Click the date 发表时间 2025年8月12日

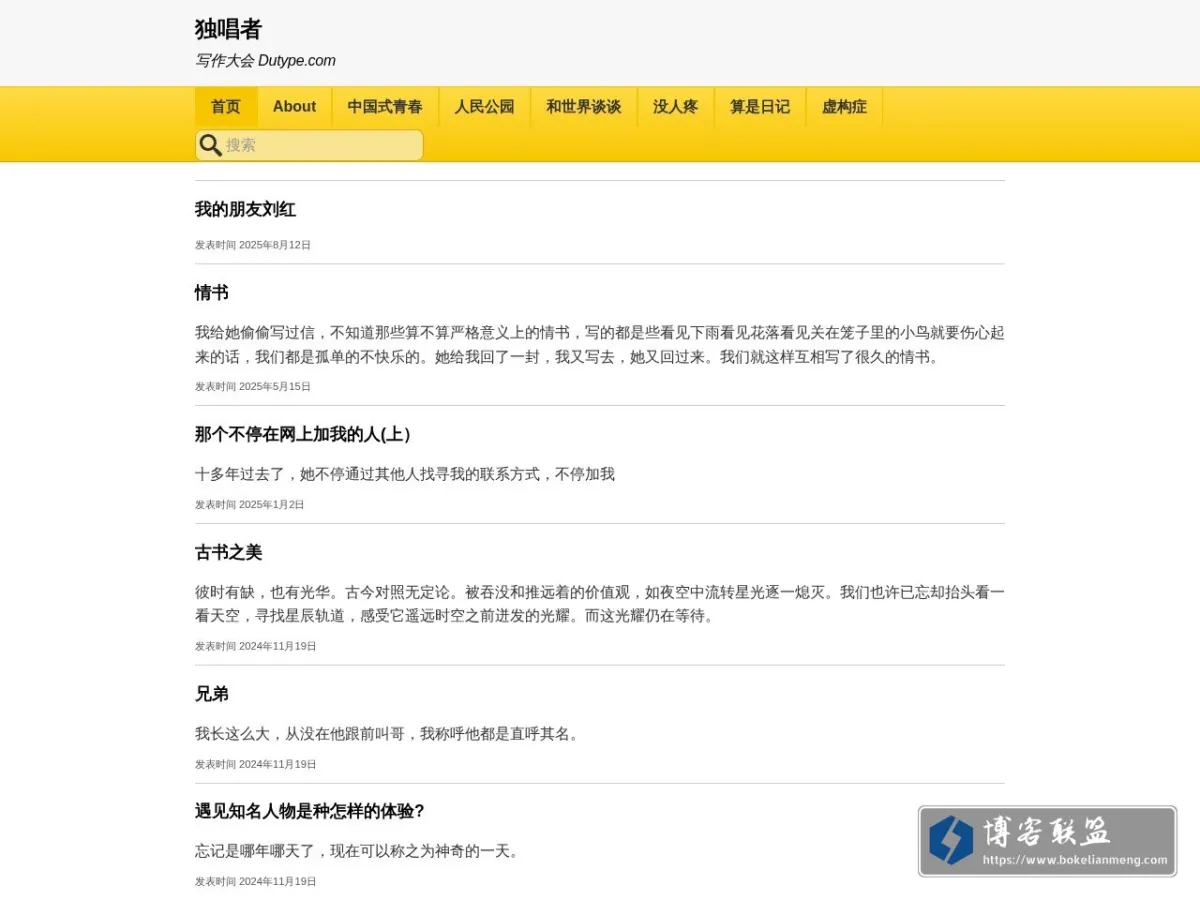tap(253, 245)
